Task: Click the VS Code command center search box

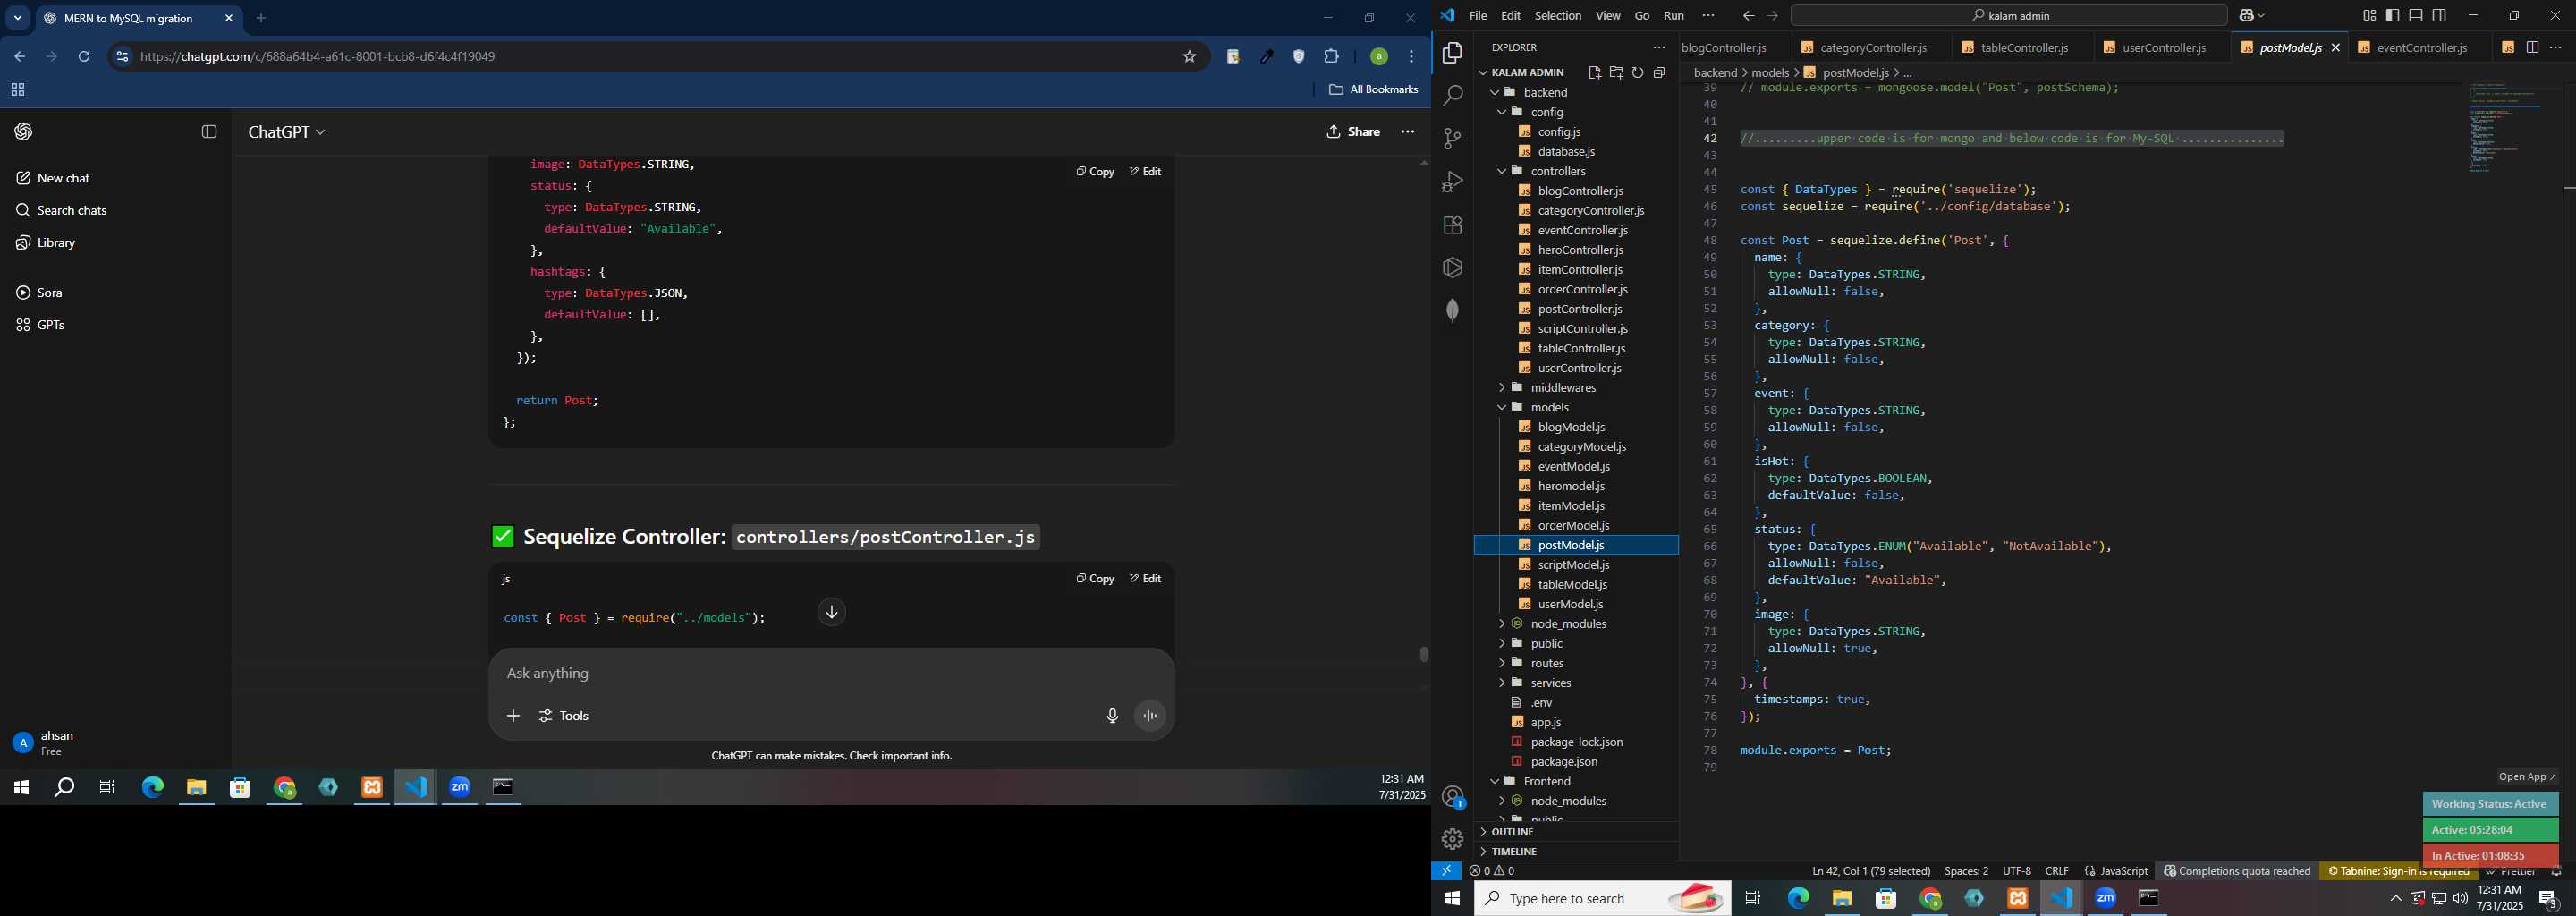Action: (2009, 15)
